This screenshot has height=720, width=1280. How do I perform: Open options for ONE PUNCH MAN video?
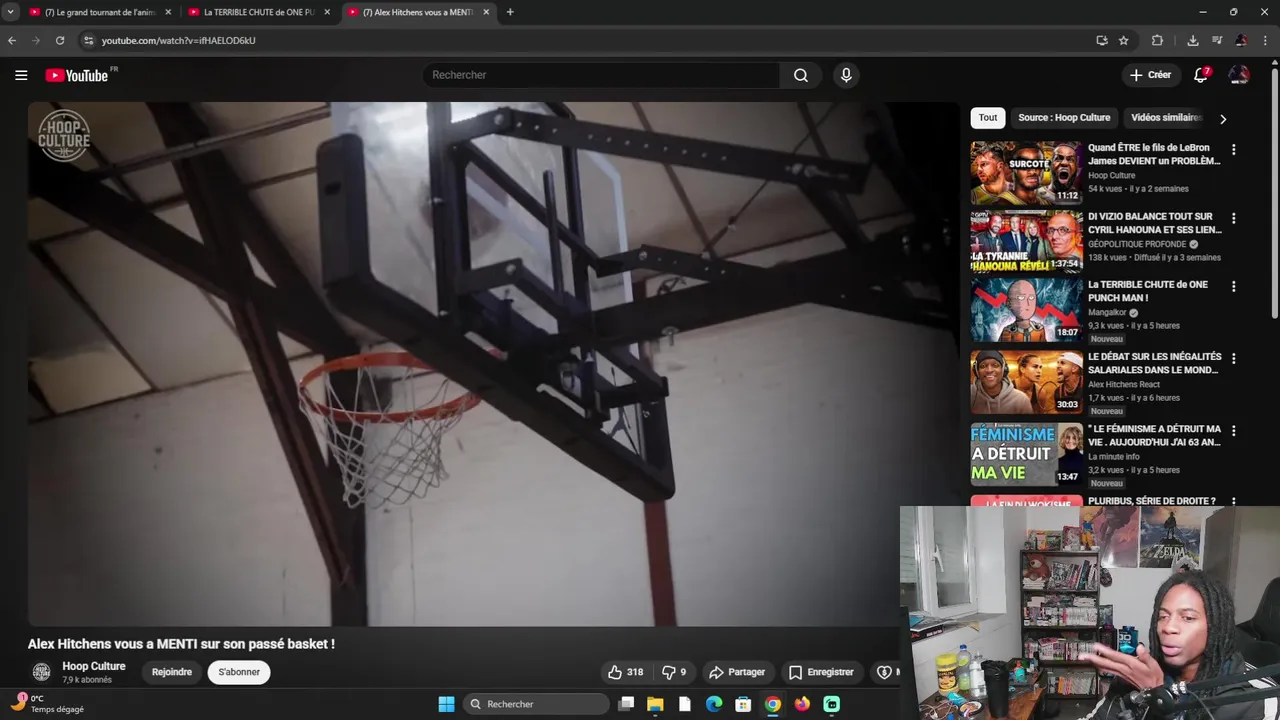click(x=1233, y=286)
